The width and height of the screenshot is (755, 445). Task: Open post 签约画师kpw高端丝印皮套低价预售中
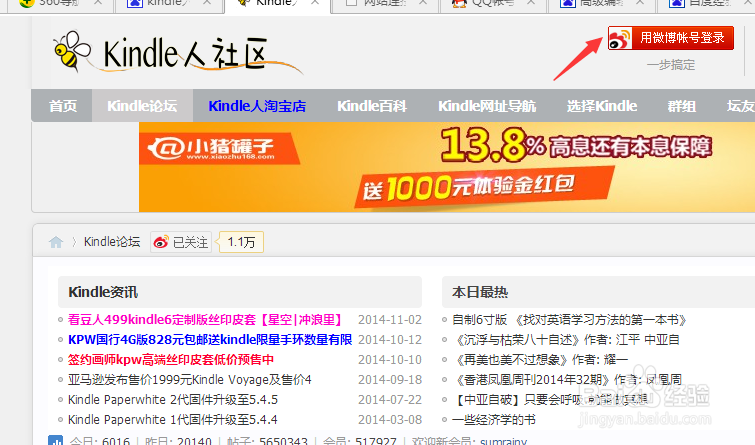pos(171,360)
